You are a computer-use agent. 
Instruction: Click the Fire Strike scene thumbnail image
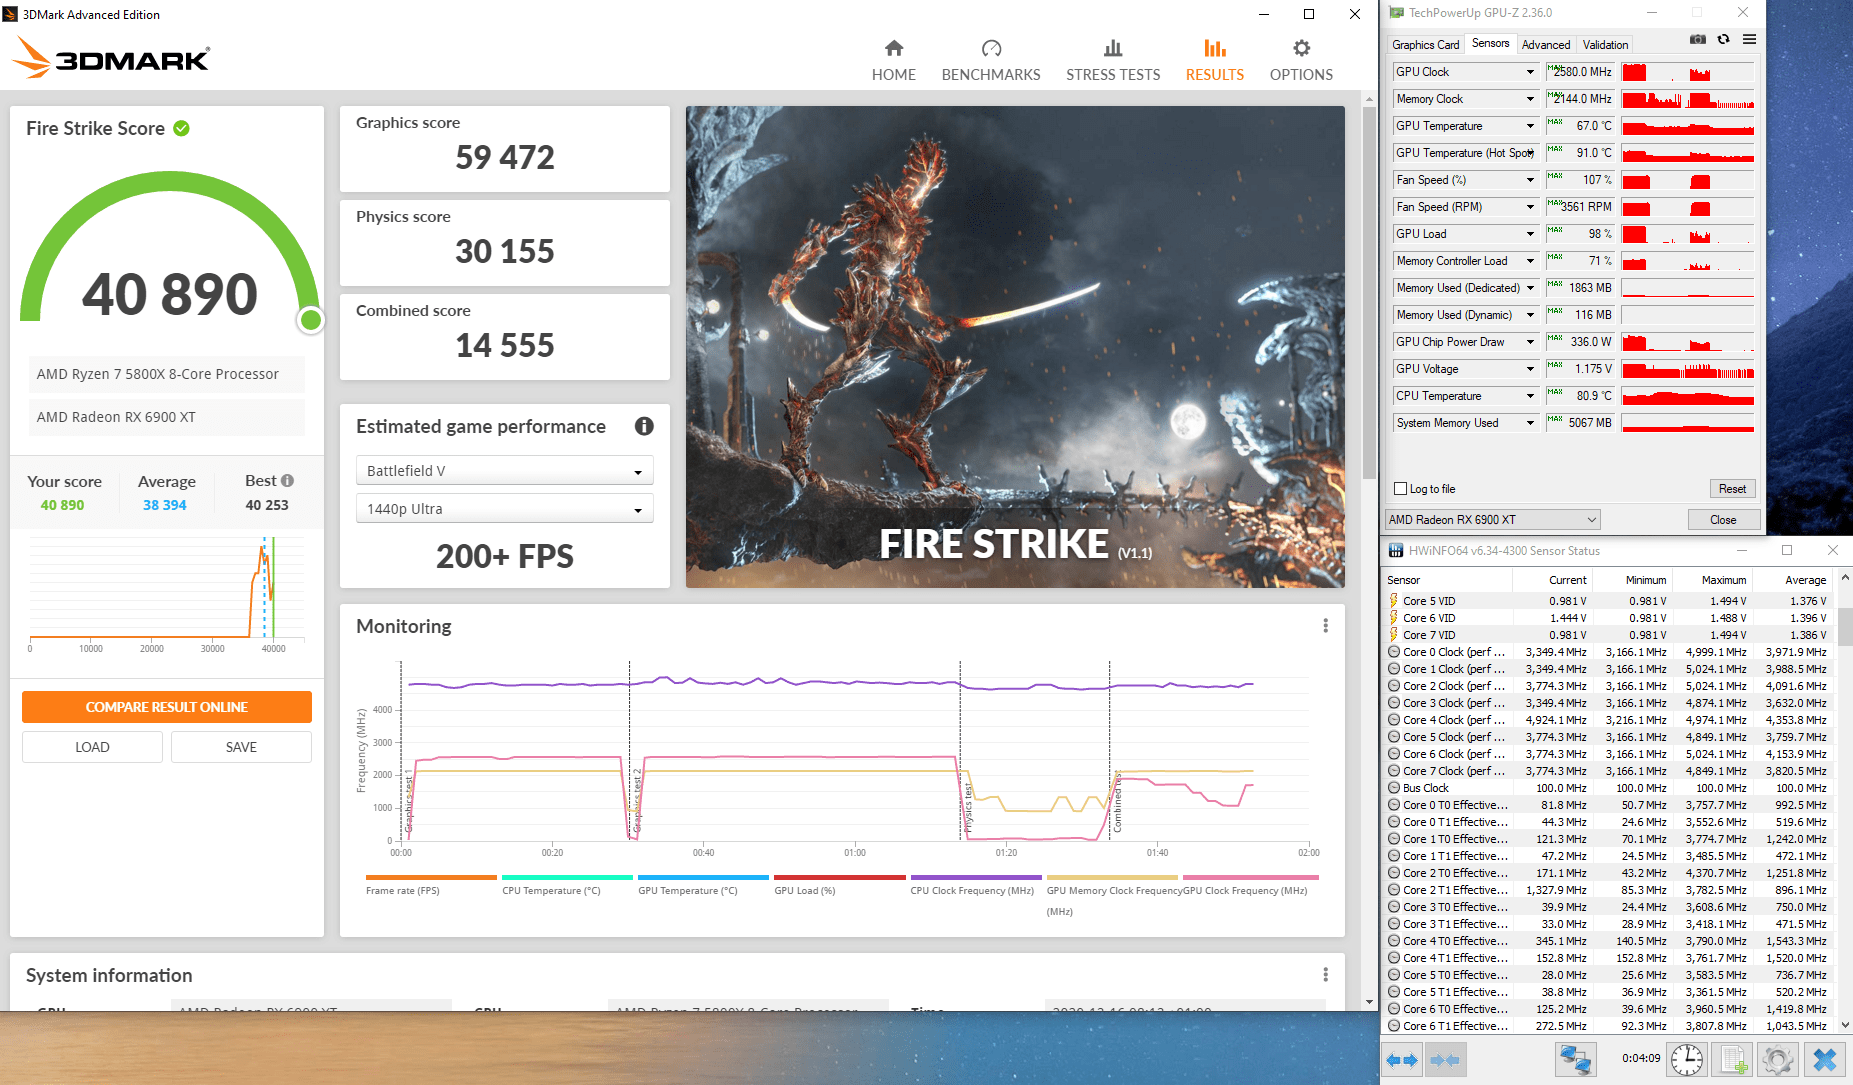(1015, 347)
